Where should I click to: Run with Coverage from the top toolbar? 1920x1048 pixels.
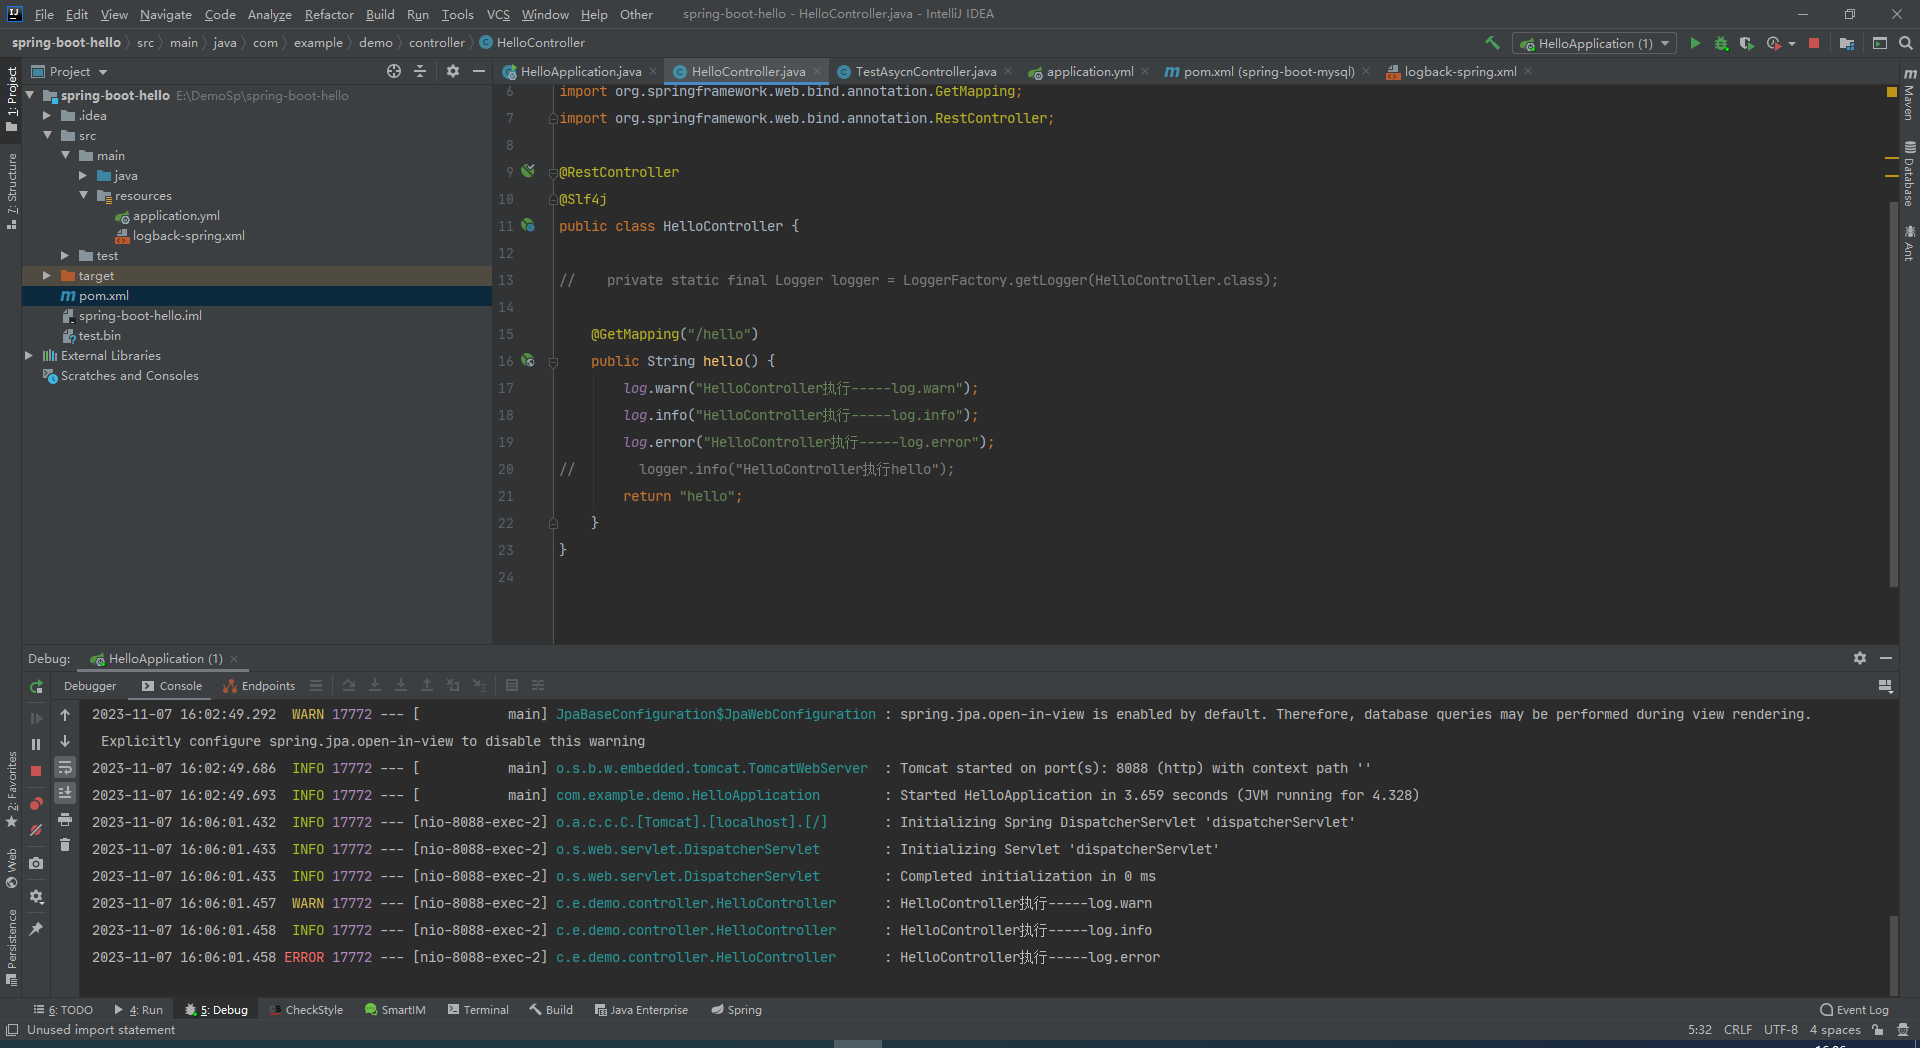[1746, 43]
